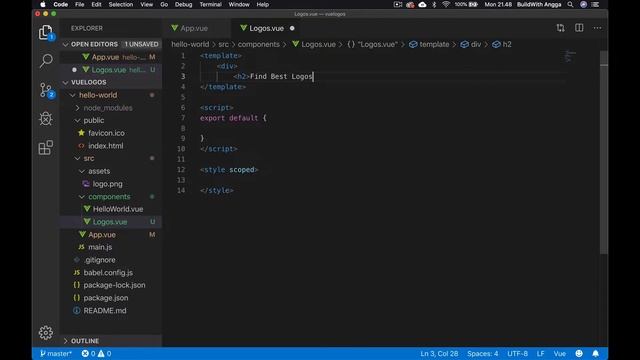Click the Open Changes icon in editor toolbar
The image size is (640, 360).
pos(560,28)
